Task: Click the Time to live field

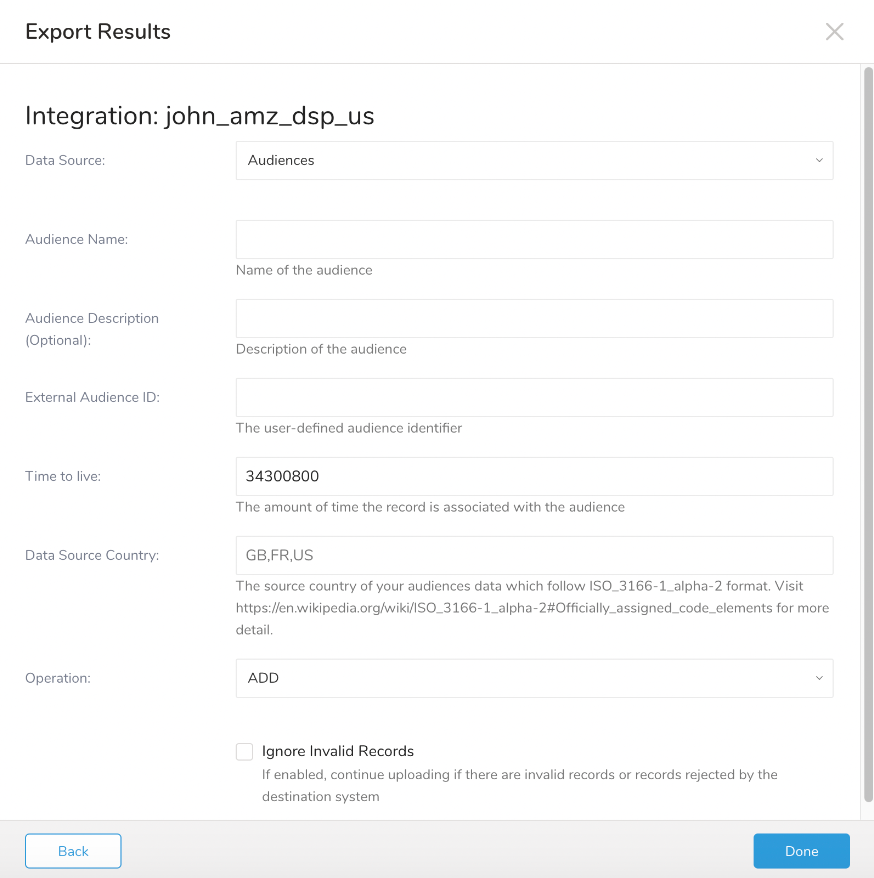Action: point(534,476)
